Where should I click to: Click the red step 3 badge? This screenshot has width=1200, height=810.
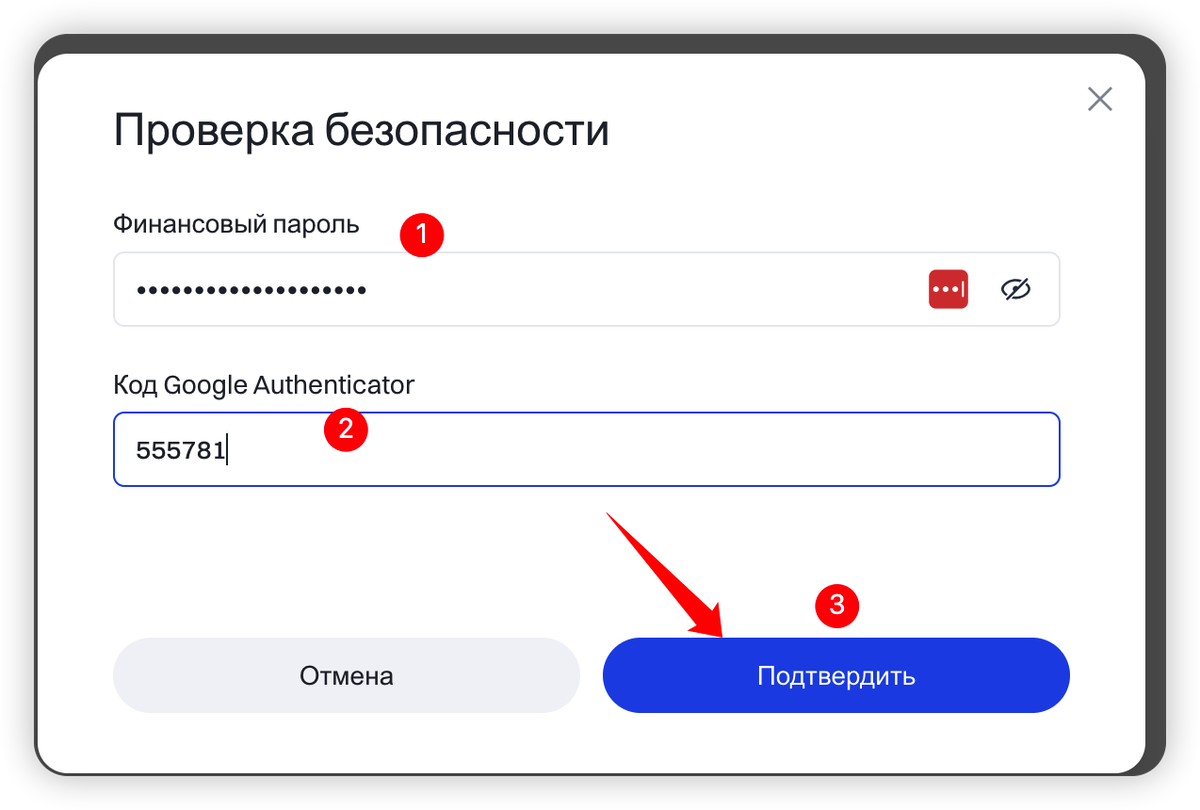pyautogui.click(x=838, y=605)
